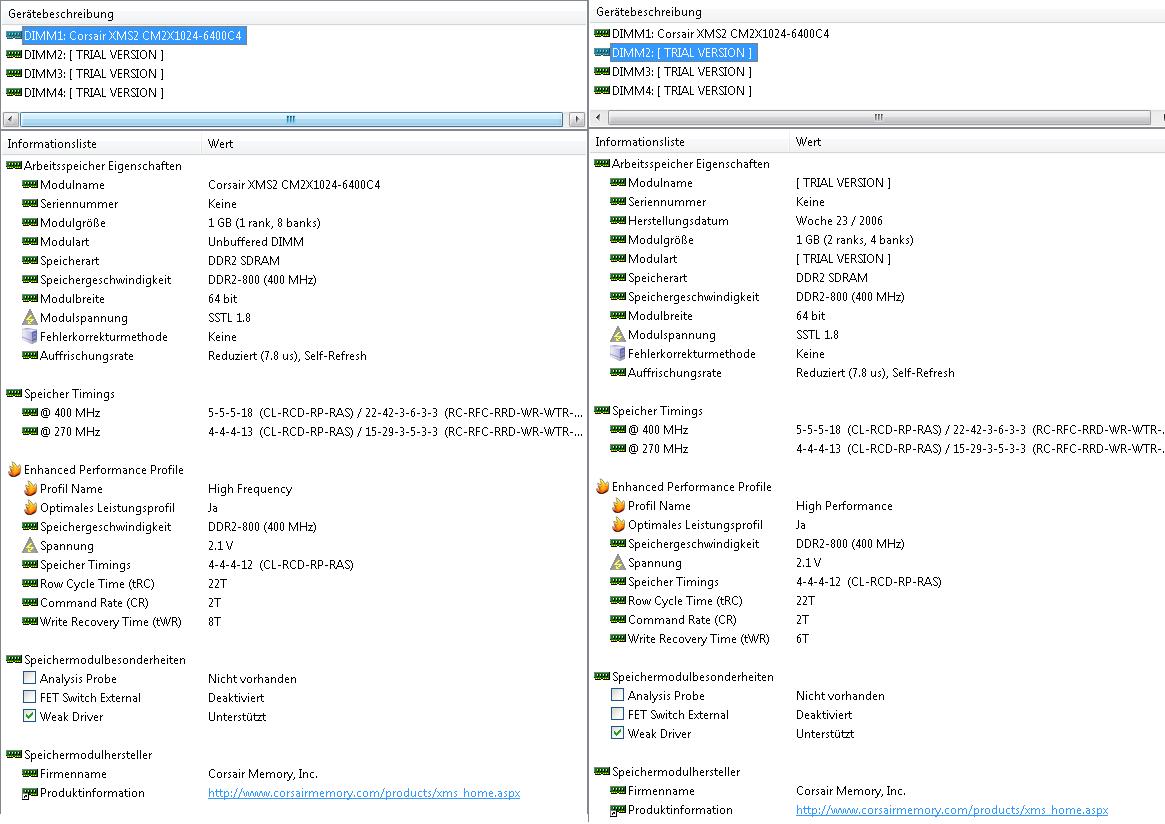Click Modulspannung warning icon in right panel
This screenshot has width=1165, height=824.
(617, 335)
